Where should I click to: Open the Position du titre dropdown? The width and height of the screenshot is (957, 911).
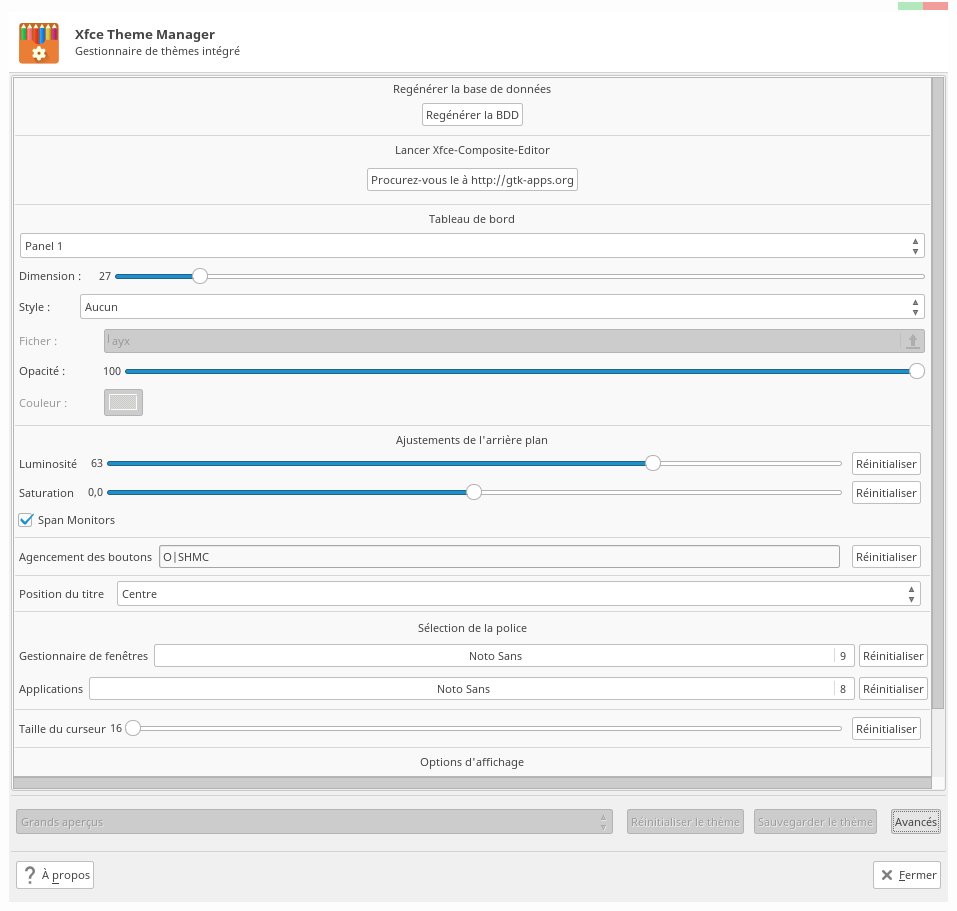tap(518, 594)
